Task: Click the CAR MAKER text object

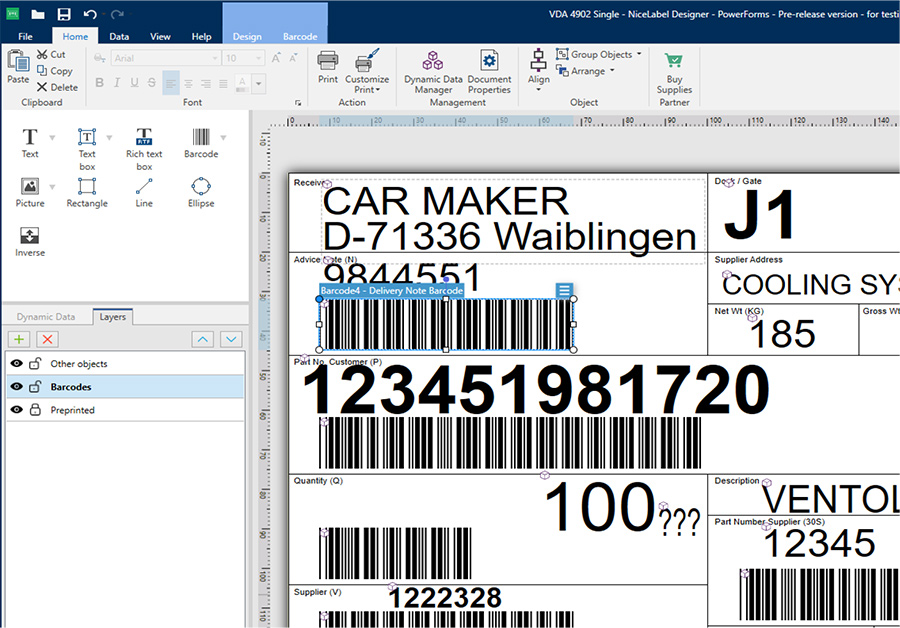Action: pyautogui.click(x=445, y=201)
